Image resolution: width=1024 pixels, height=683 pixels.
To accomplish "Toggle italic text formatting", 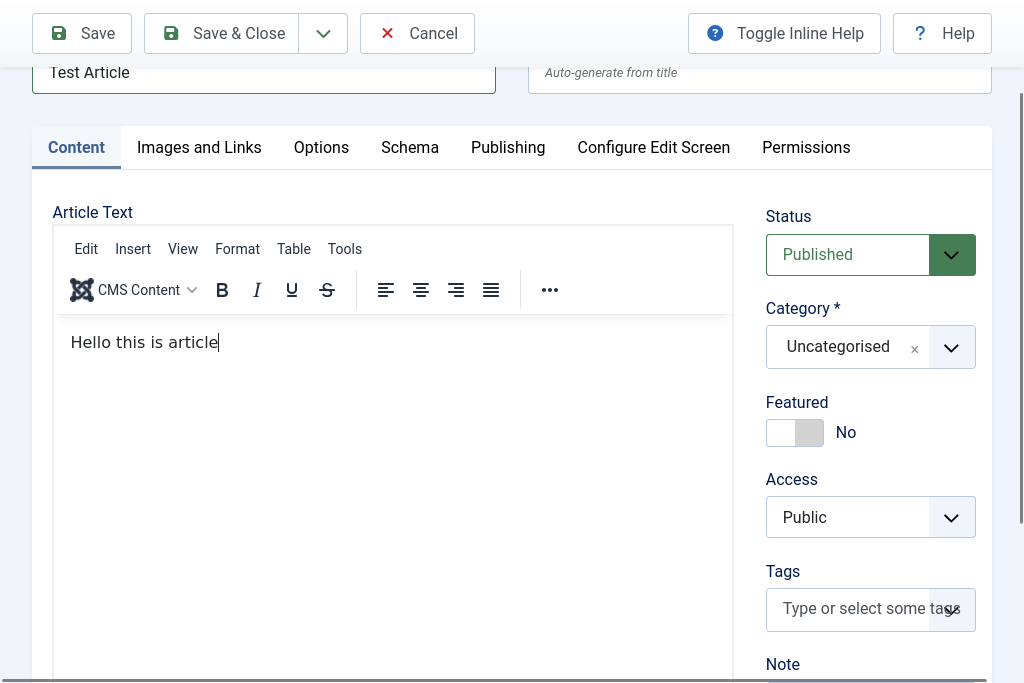I will coord(257,290).
